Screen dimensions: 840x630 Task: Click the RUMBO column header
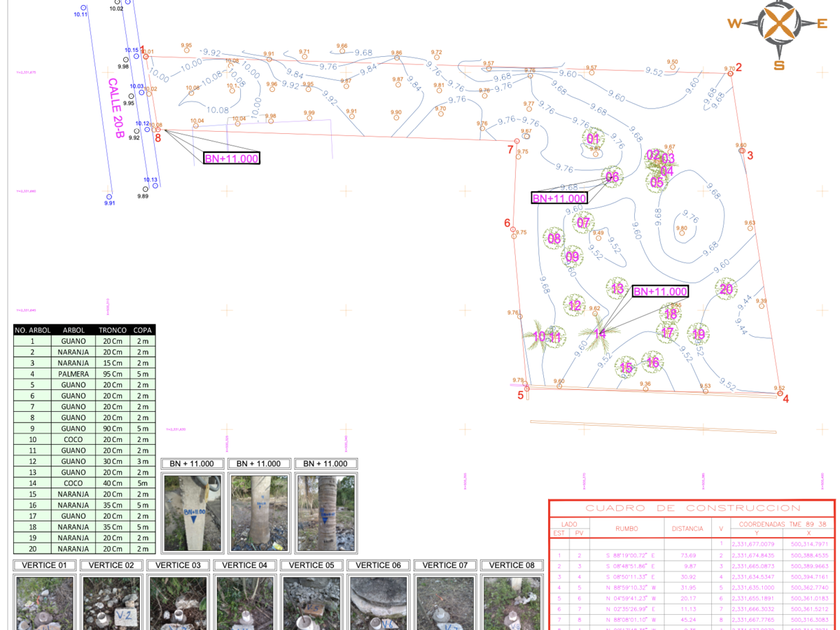coord(626,528)
